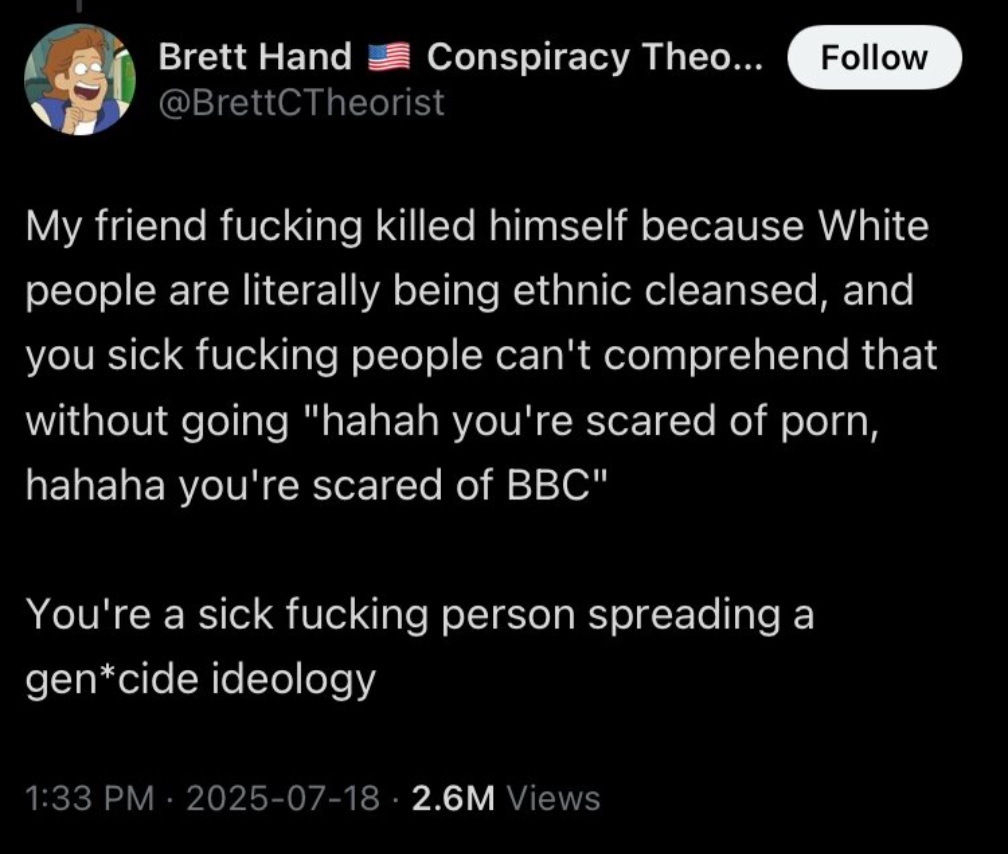Click the tweet line starting 'you sick'

tap(482, 356)
